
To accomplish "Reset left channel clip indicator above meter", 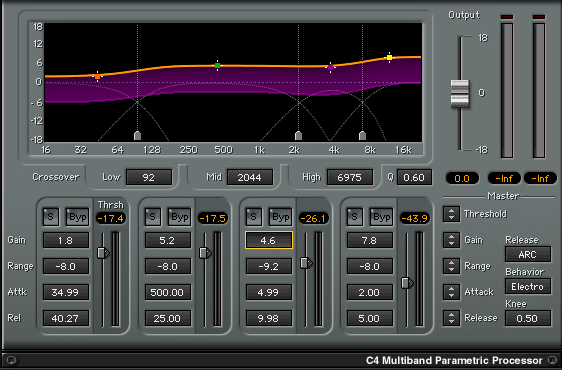I will [x=507, y=17].
